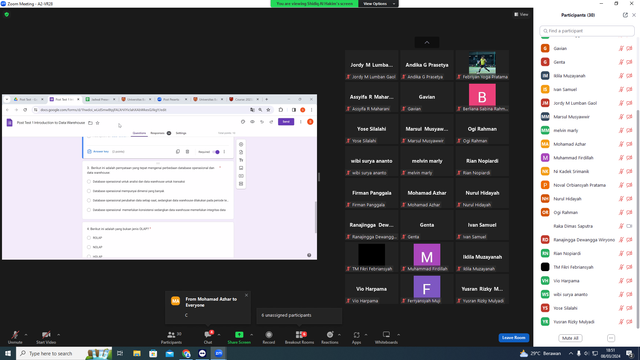Open the Add question icon in Forms sidebar
The width and height of the screenshot is (640, 360).
241,144
